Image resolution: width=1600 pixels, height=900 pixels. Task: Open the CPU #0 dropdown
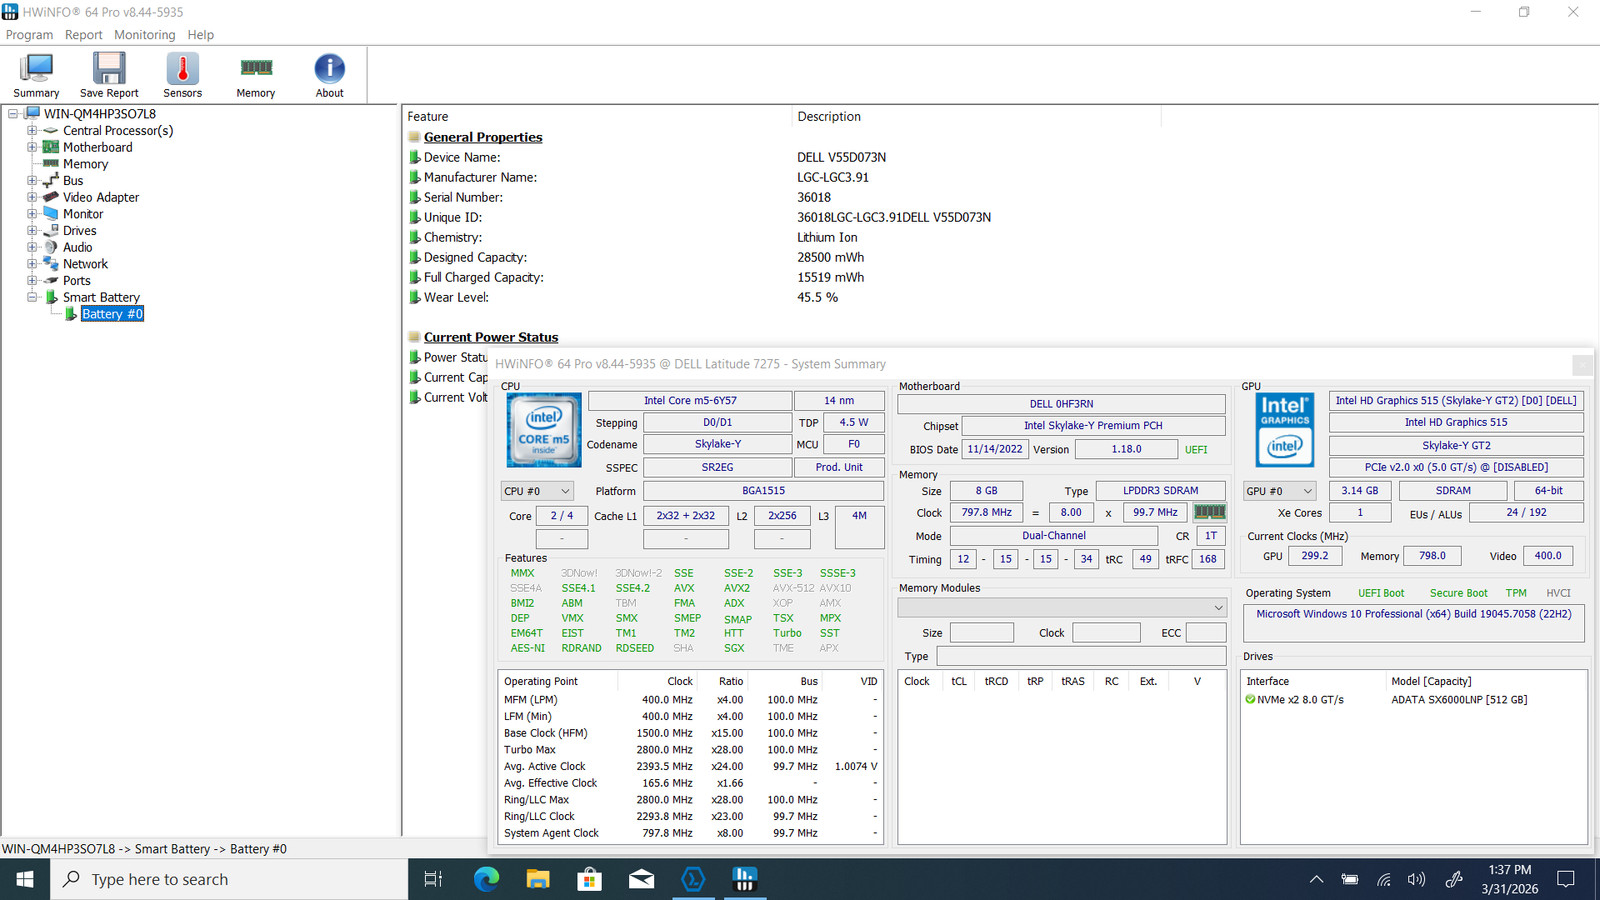point(537,491)
